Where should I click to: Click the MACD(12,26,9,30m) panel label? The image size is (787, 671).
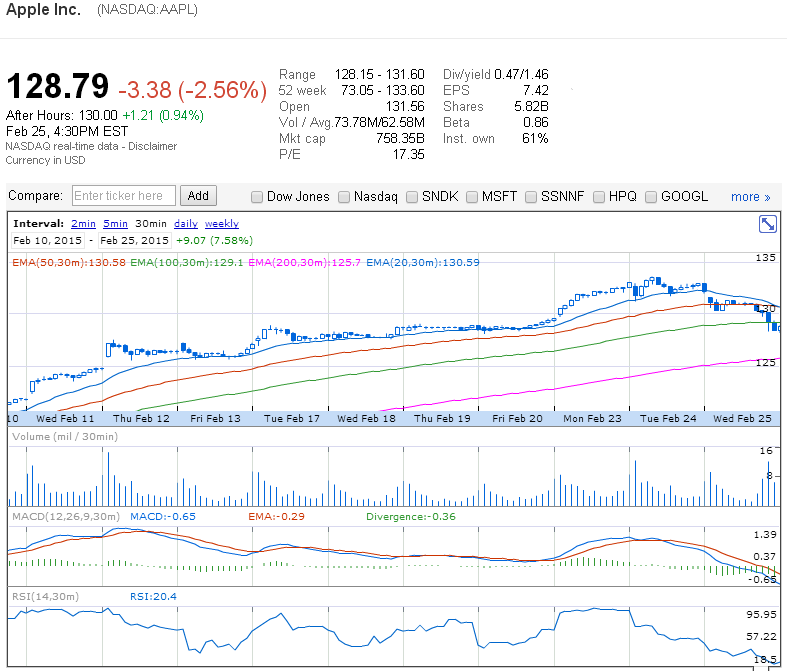pos(66,516)
